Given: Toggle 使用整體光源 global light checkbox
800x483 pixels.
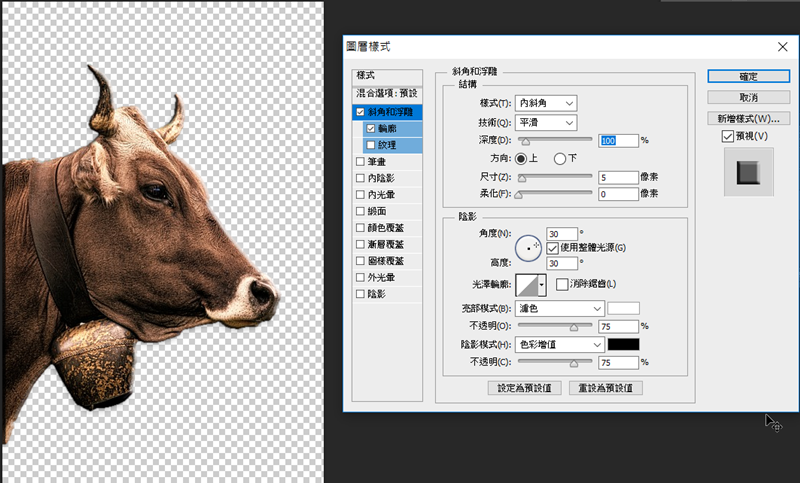Looking at the screenshot, I should [x=552, y=247].
